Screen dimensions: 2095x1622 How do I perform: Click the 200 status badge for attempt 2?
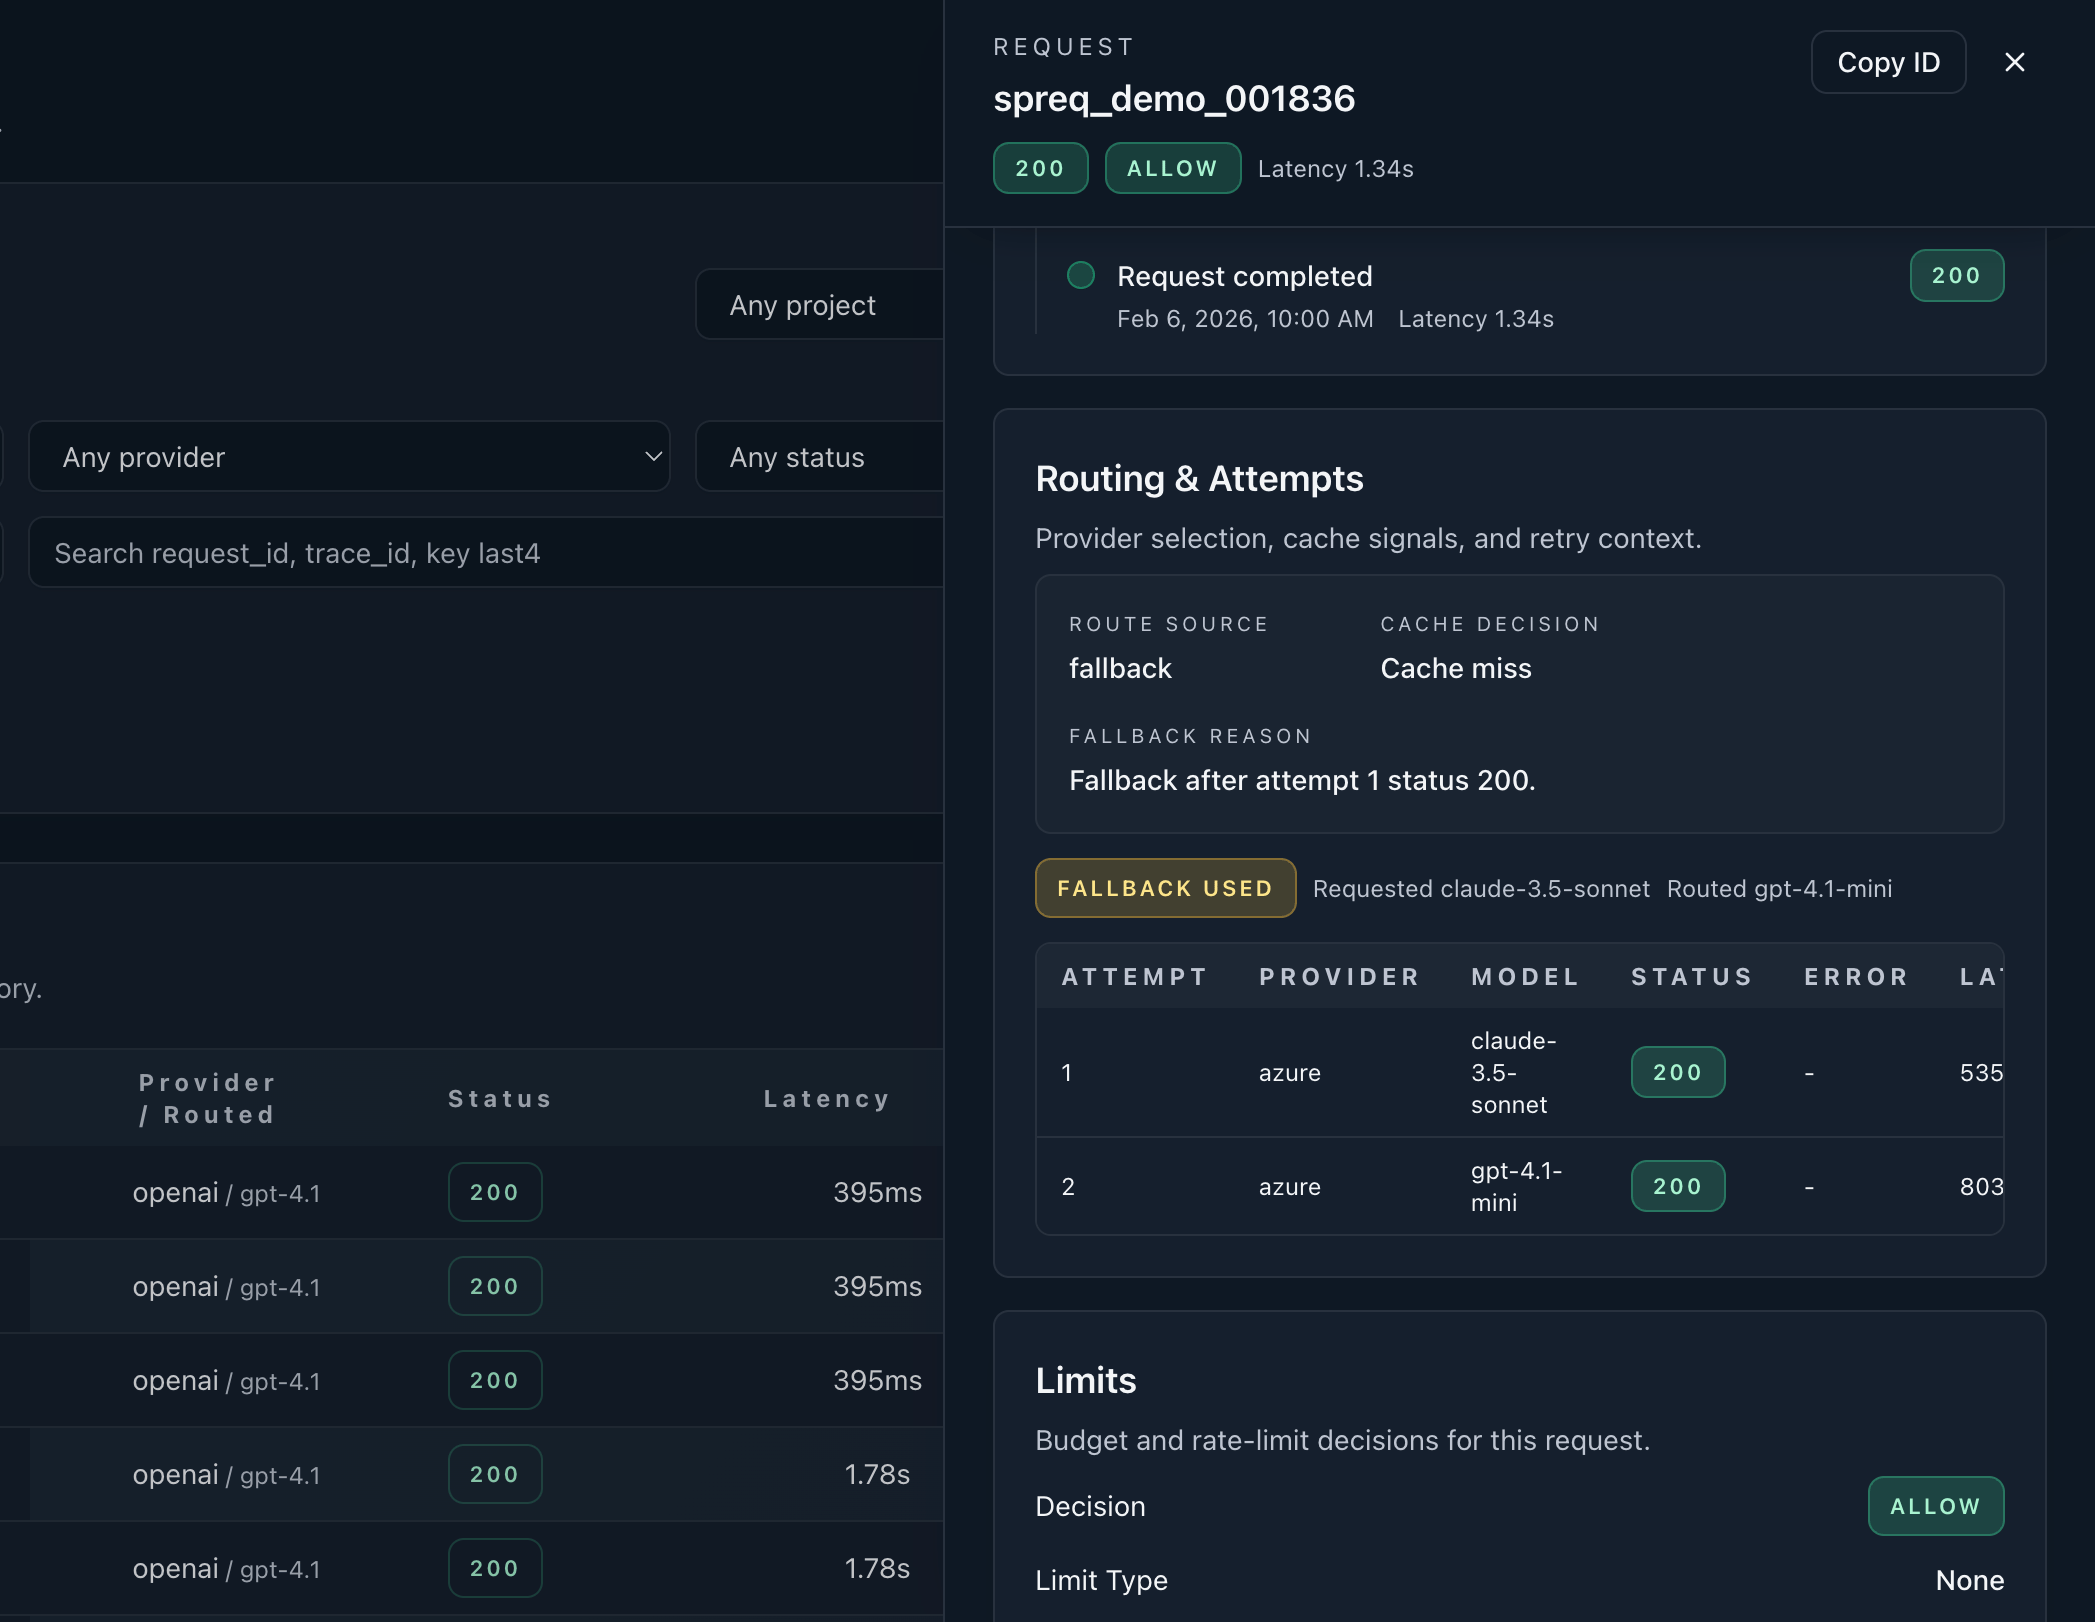point(1677,1186)
